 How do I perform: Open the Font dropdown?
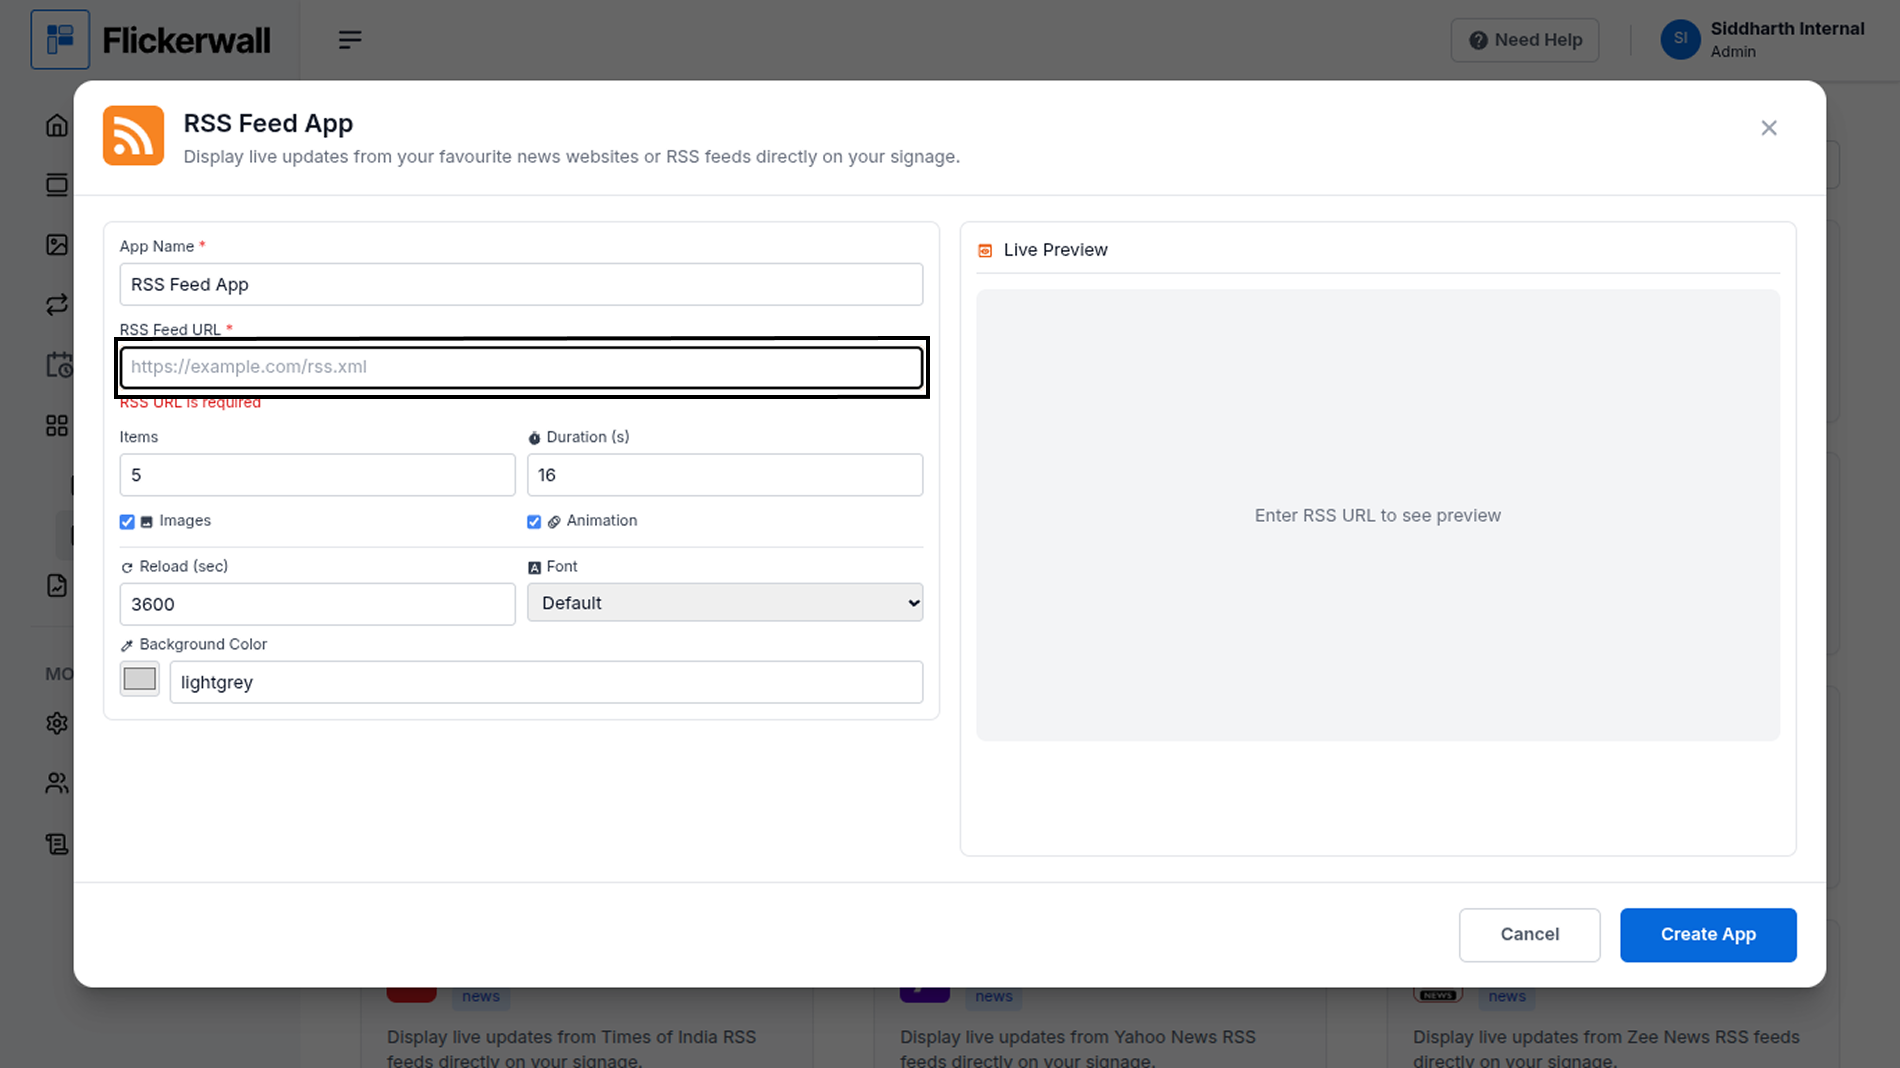pos(725,603)
